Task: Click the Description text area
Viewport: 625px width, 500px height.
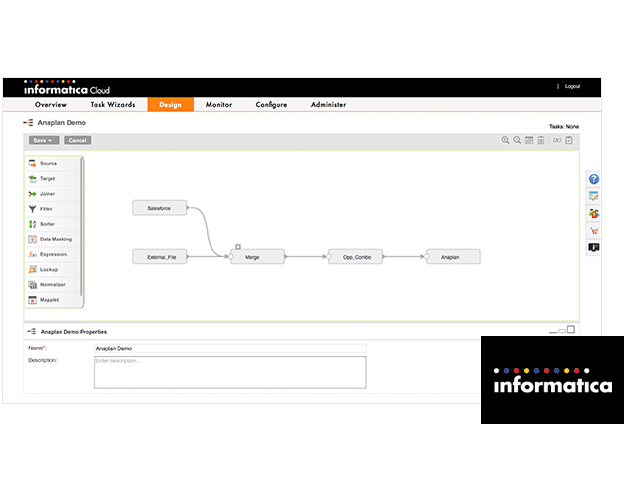Action: (x=230, y=372)
